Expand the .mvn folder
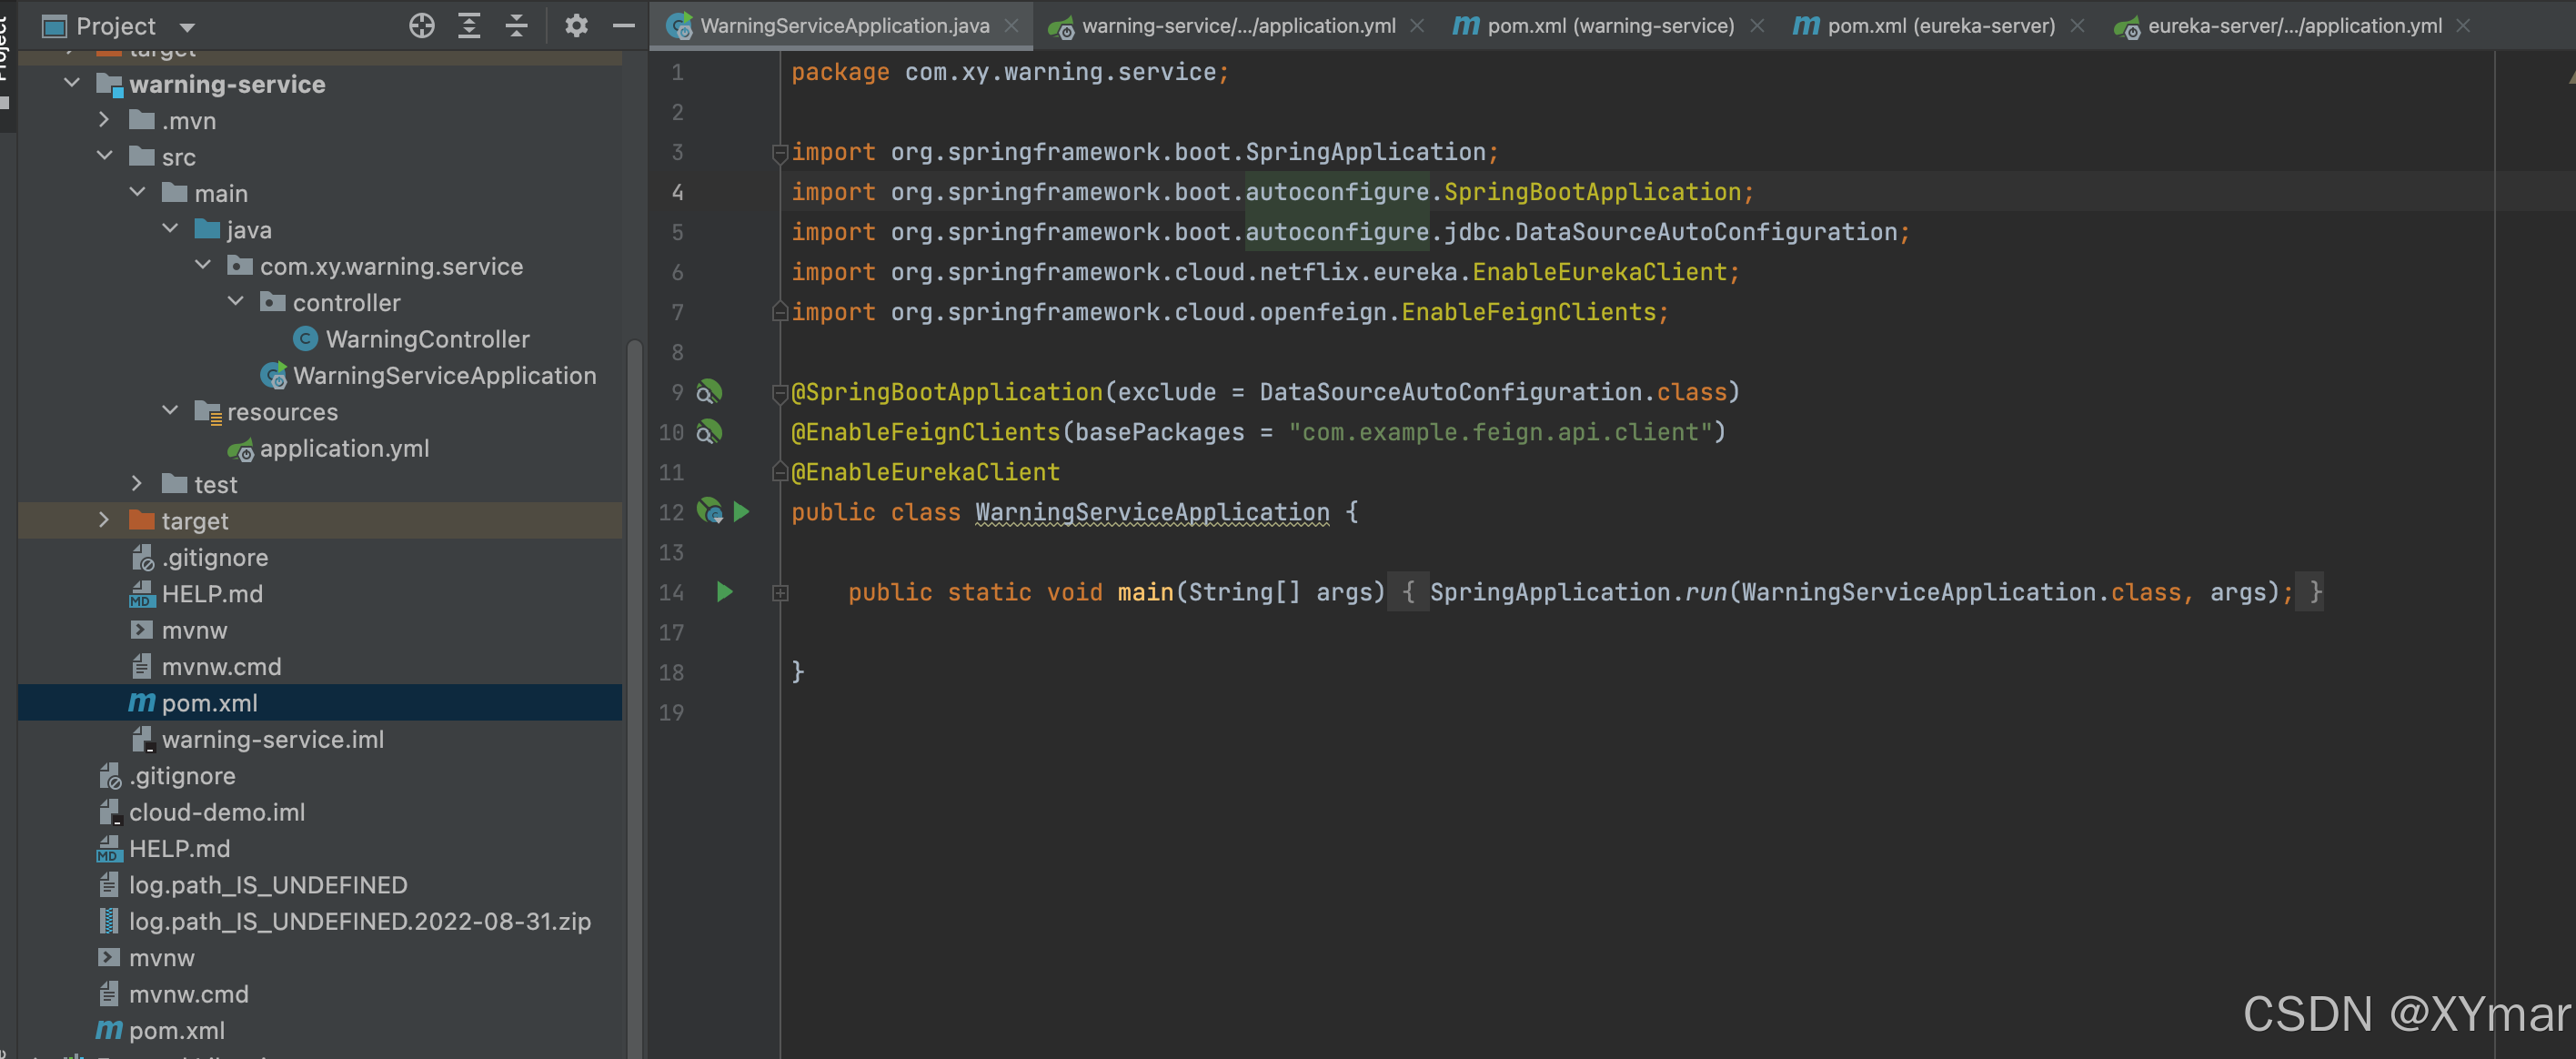 (x=104, y=120)
